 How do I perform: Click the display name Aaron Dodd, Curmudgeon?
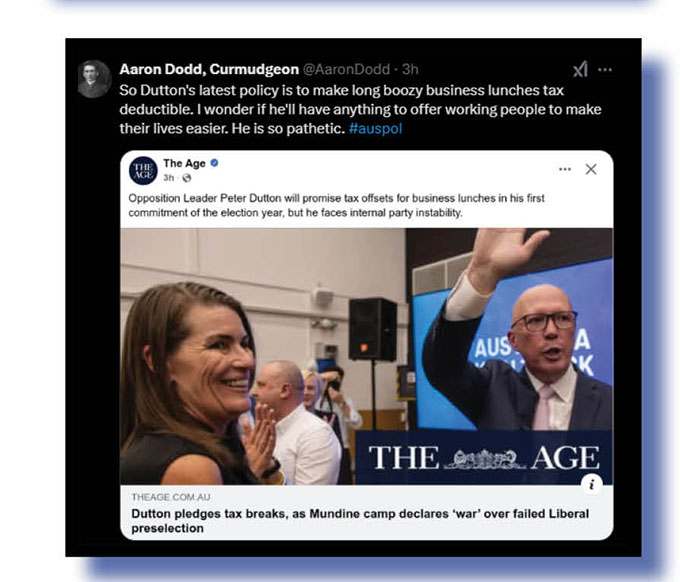pyautogui.click(x=209, y=69)
